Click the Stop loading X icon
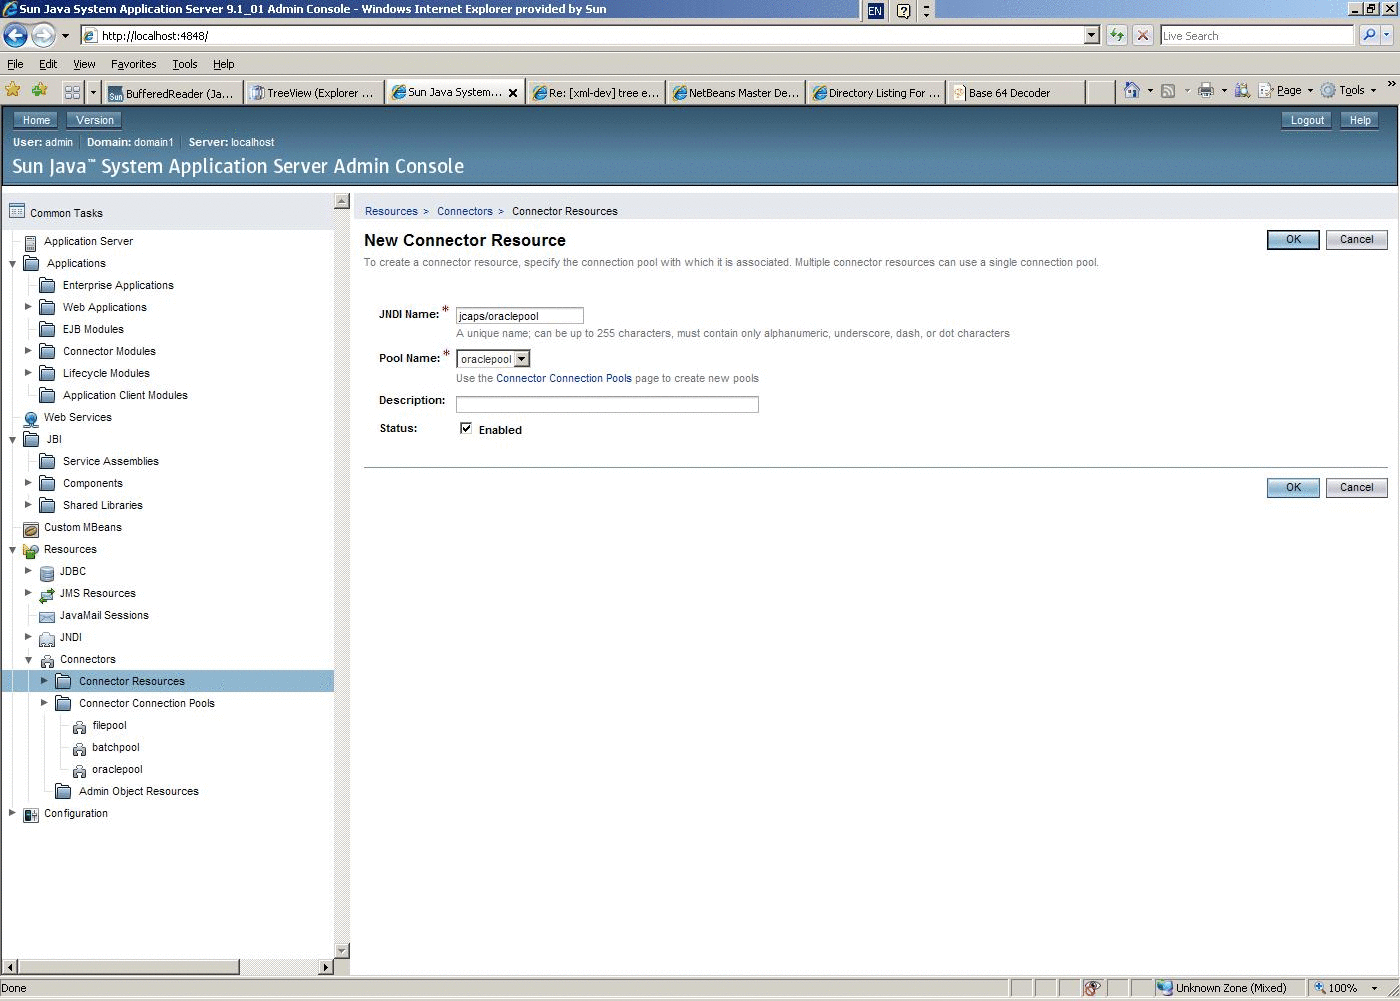The image size is (1400, 1001). [1143, 35]
